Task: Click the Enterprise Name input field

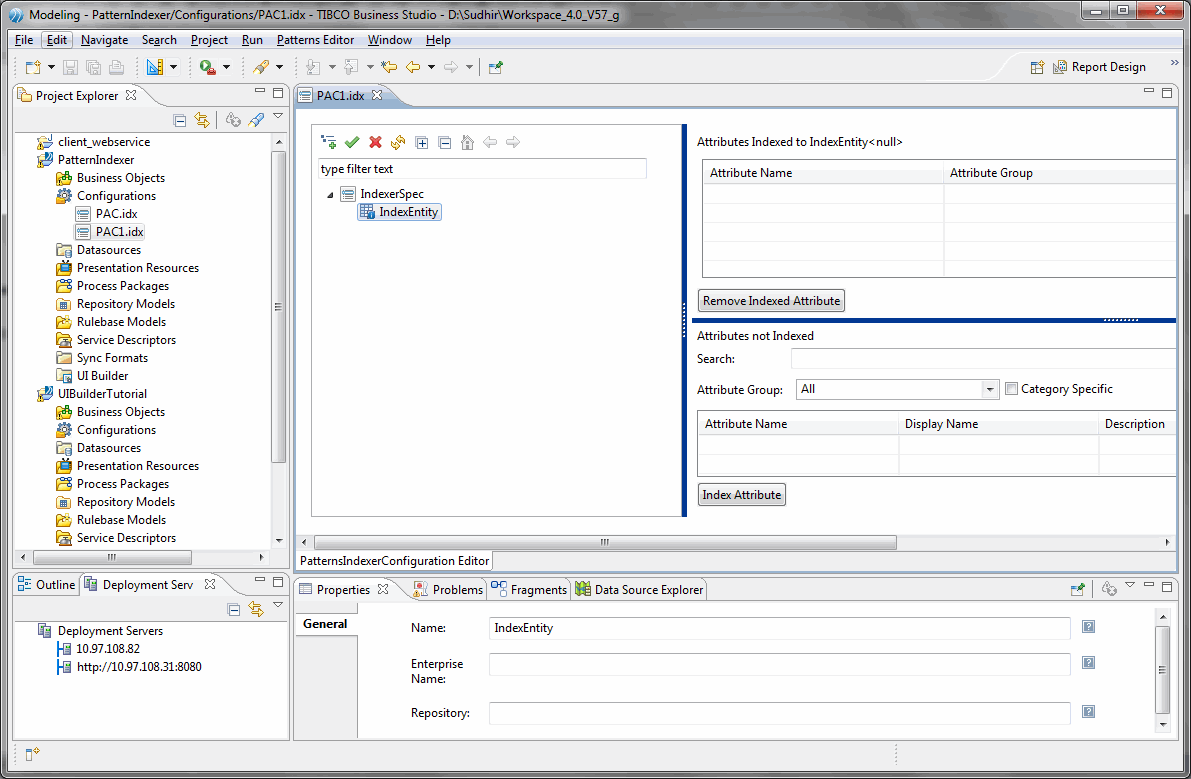Action: click(779, 664)
